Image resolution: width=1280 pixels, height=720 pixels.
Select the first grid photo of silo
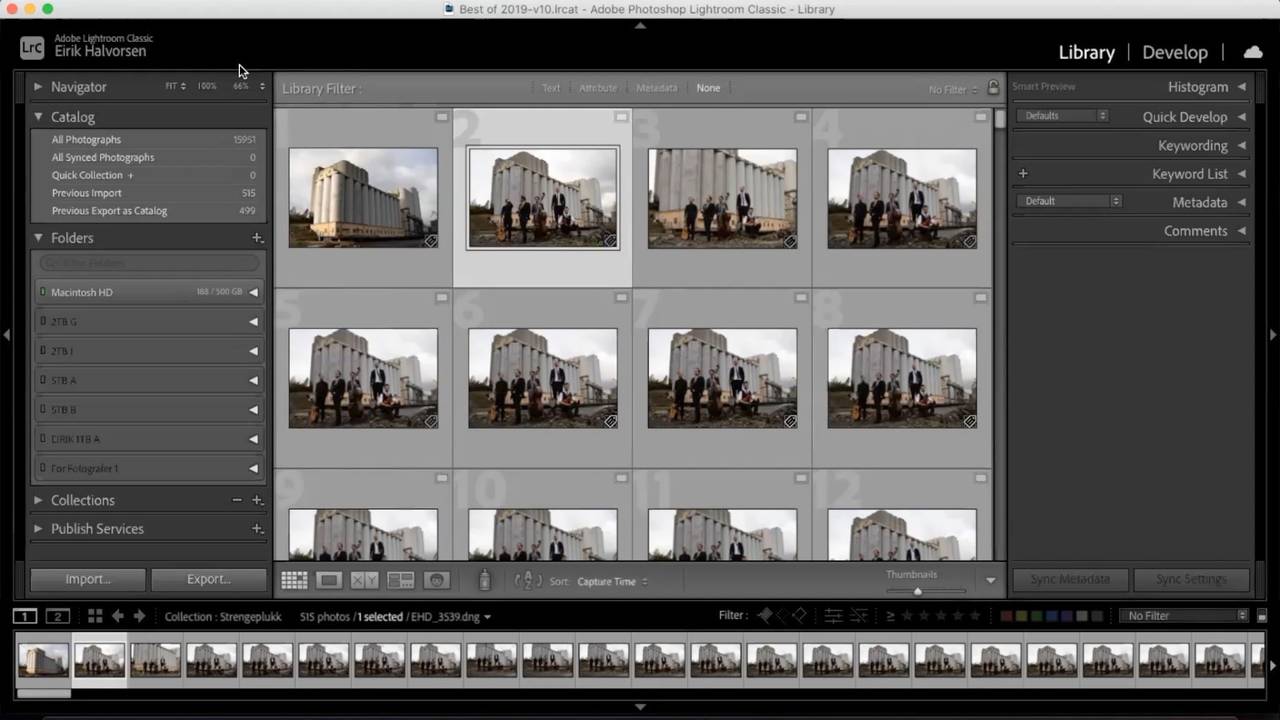pos(363,198)
